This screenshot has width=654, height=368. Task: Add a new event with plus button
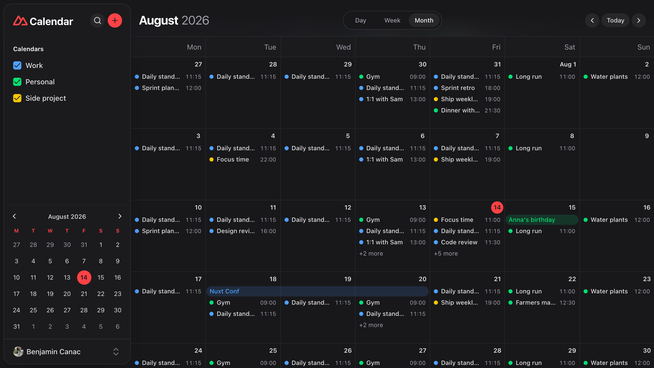click(x=115, y=20)
